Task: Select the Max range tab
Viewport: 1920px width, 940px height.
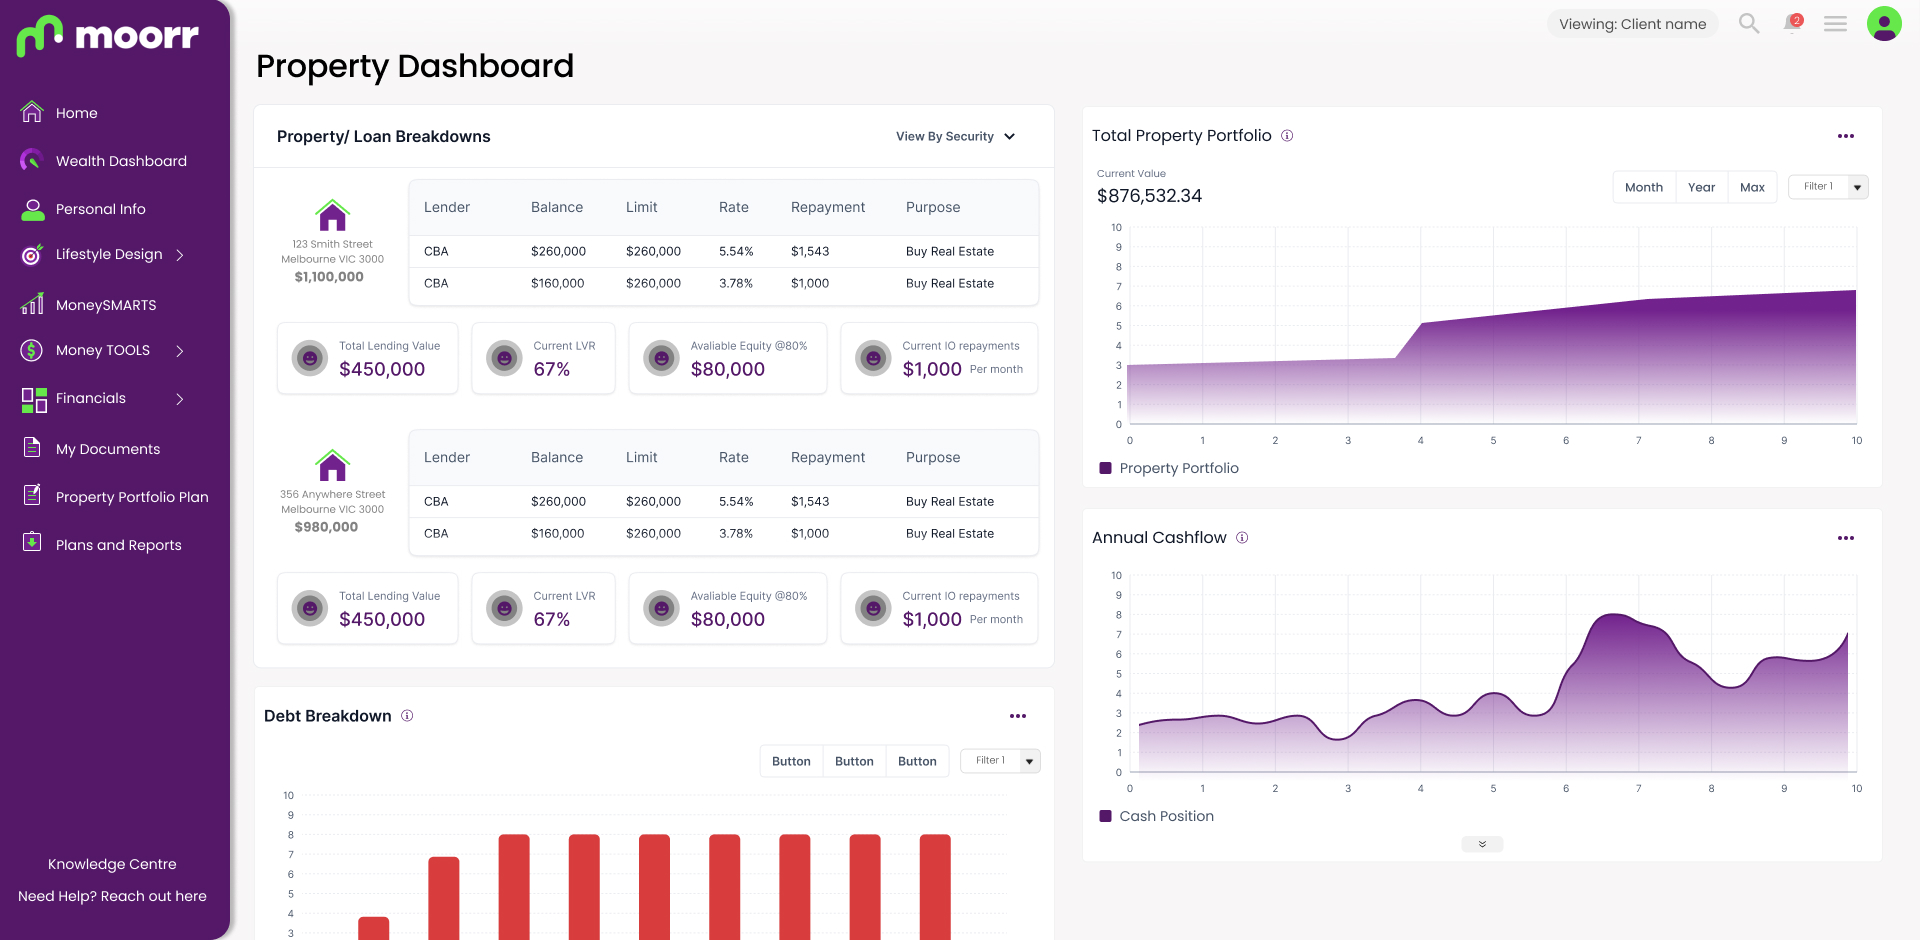Action: click(1753, 187)
